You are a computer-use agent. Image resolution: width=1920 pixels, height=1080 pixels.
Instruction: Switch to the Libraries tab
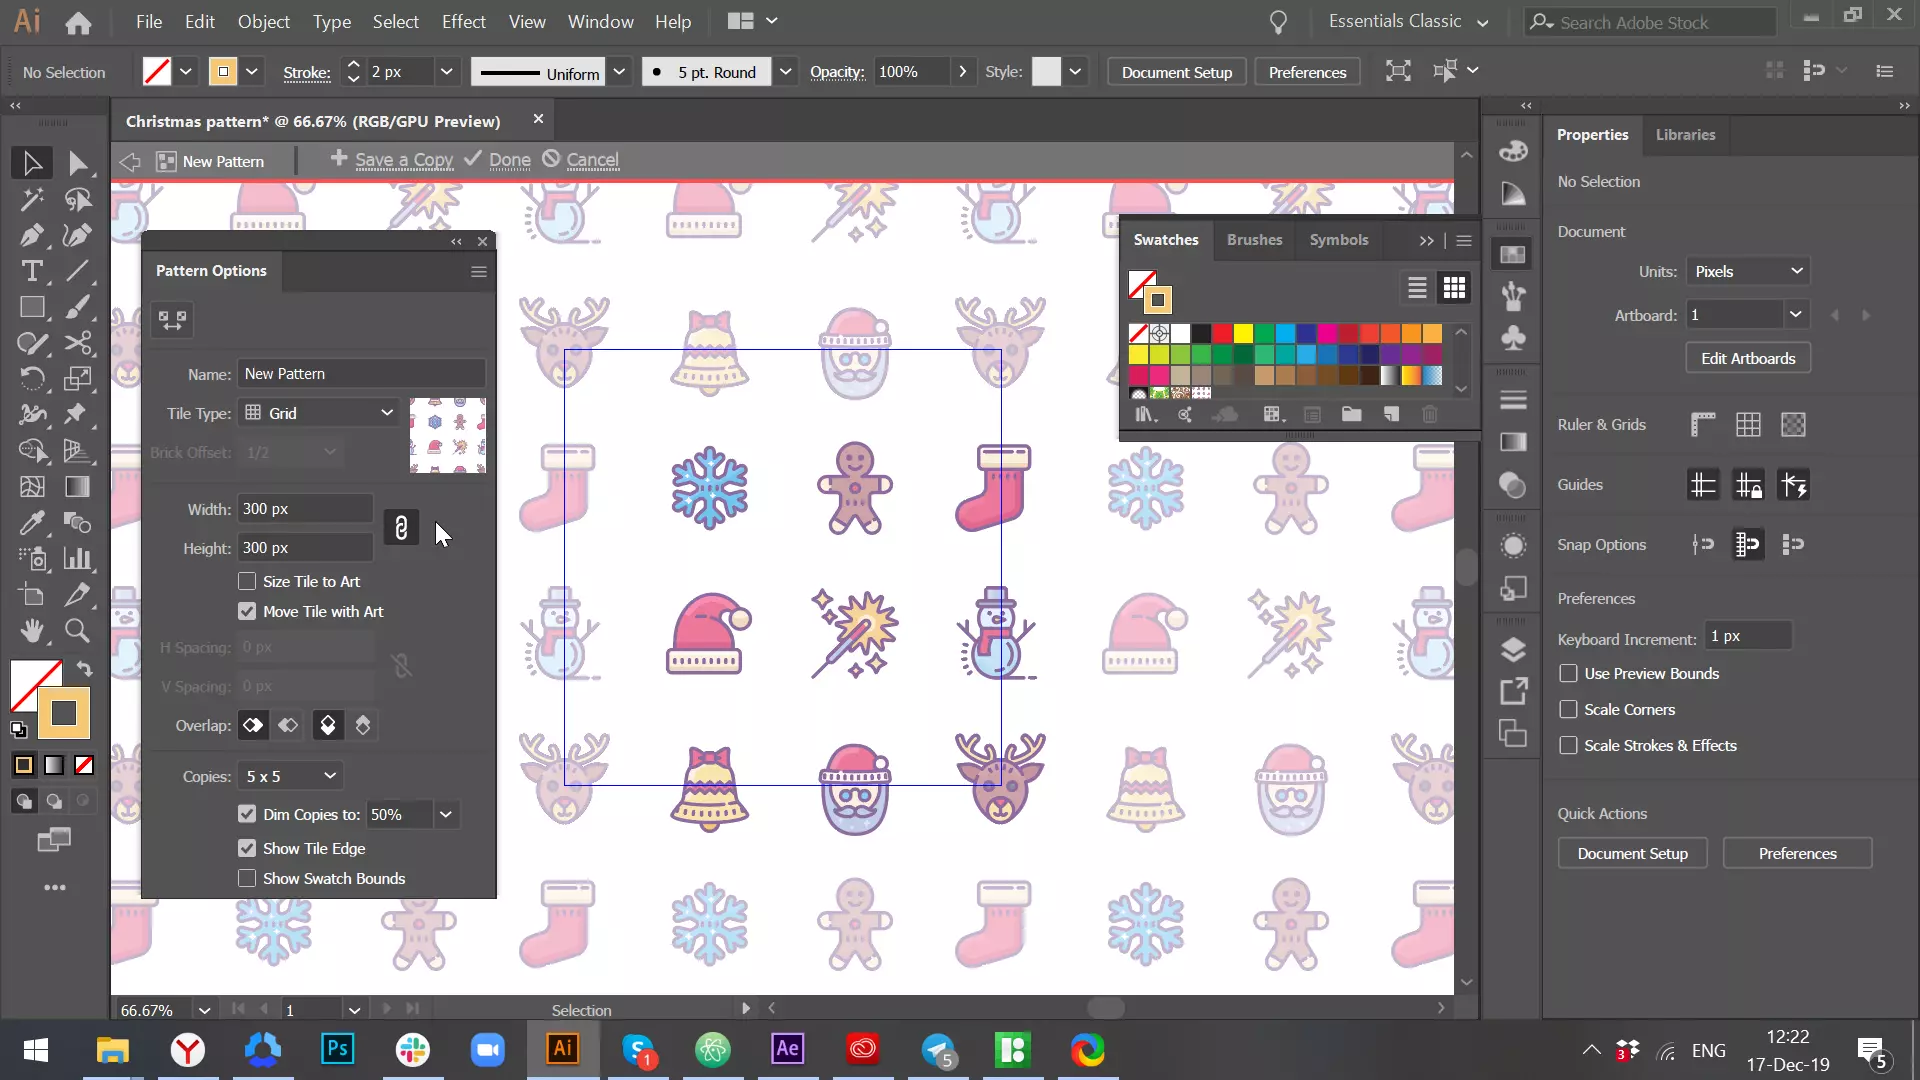tap(1685, 135)
